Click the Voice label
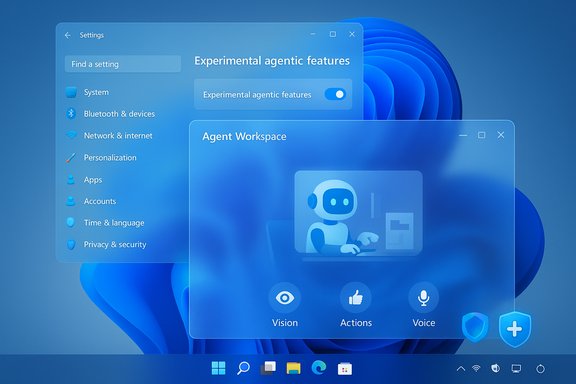The height and width of the screenshot is (384, 576). (424, 323)
